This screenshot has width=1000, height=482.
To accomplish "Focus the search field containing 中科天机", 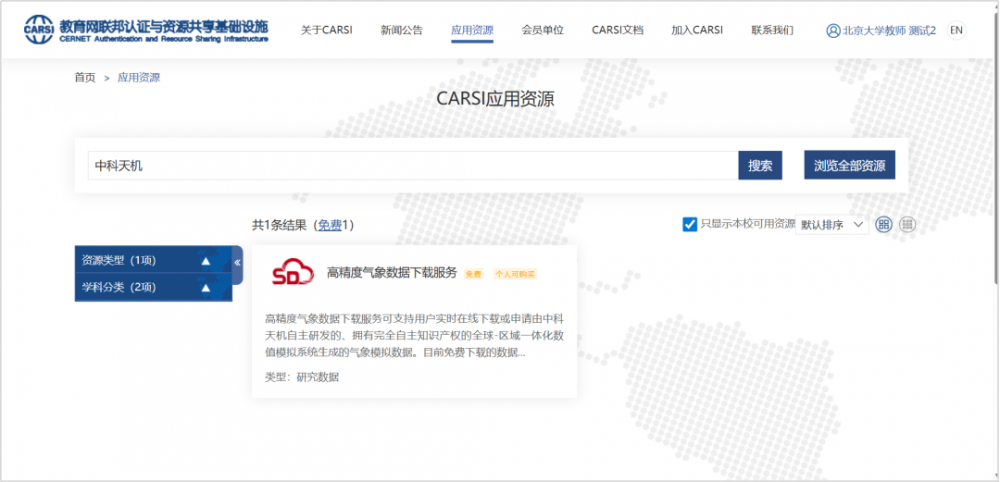I will click(x=413, y=166).
